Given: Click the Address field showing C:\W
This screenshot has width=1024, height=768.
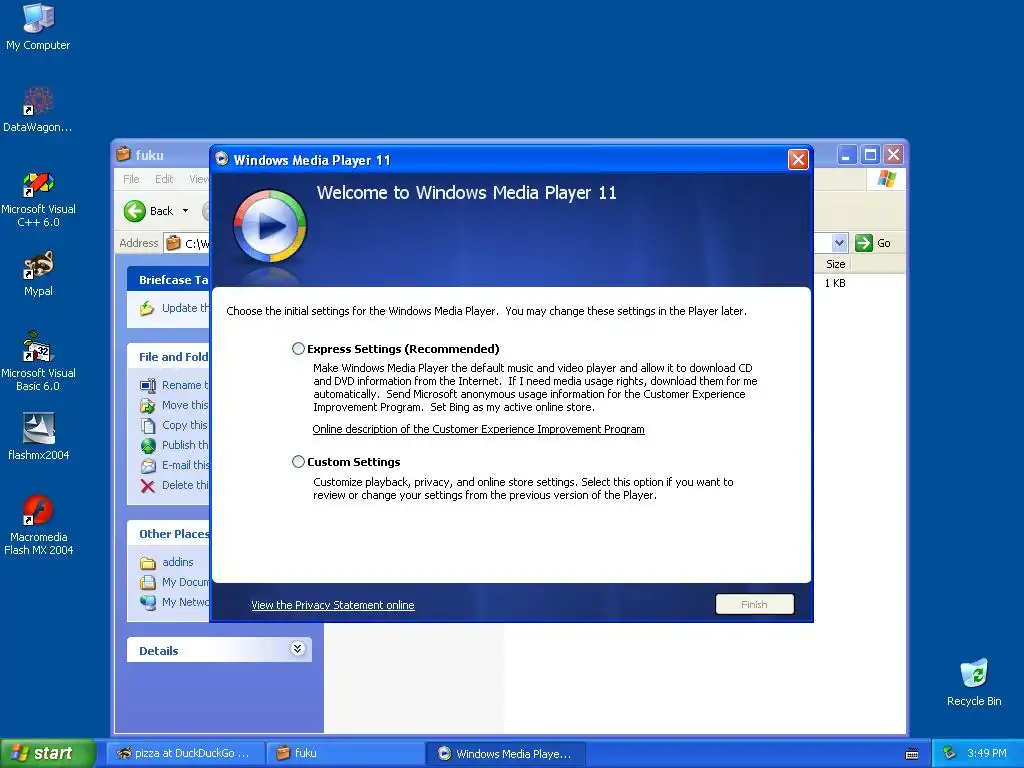Looking at the screenshot, I should [187, 243].
